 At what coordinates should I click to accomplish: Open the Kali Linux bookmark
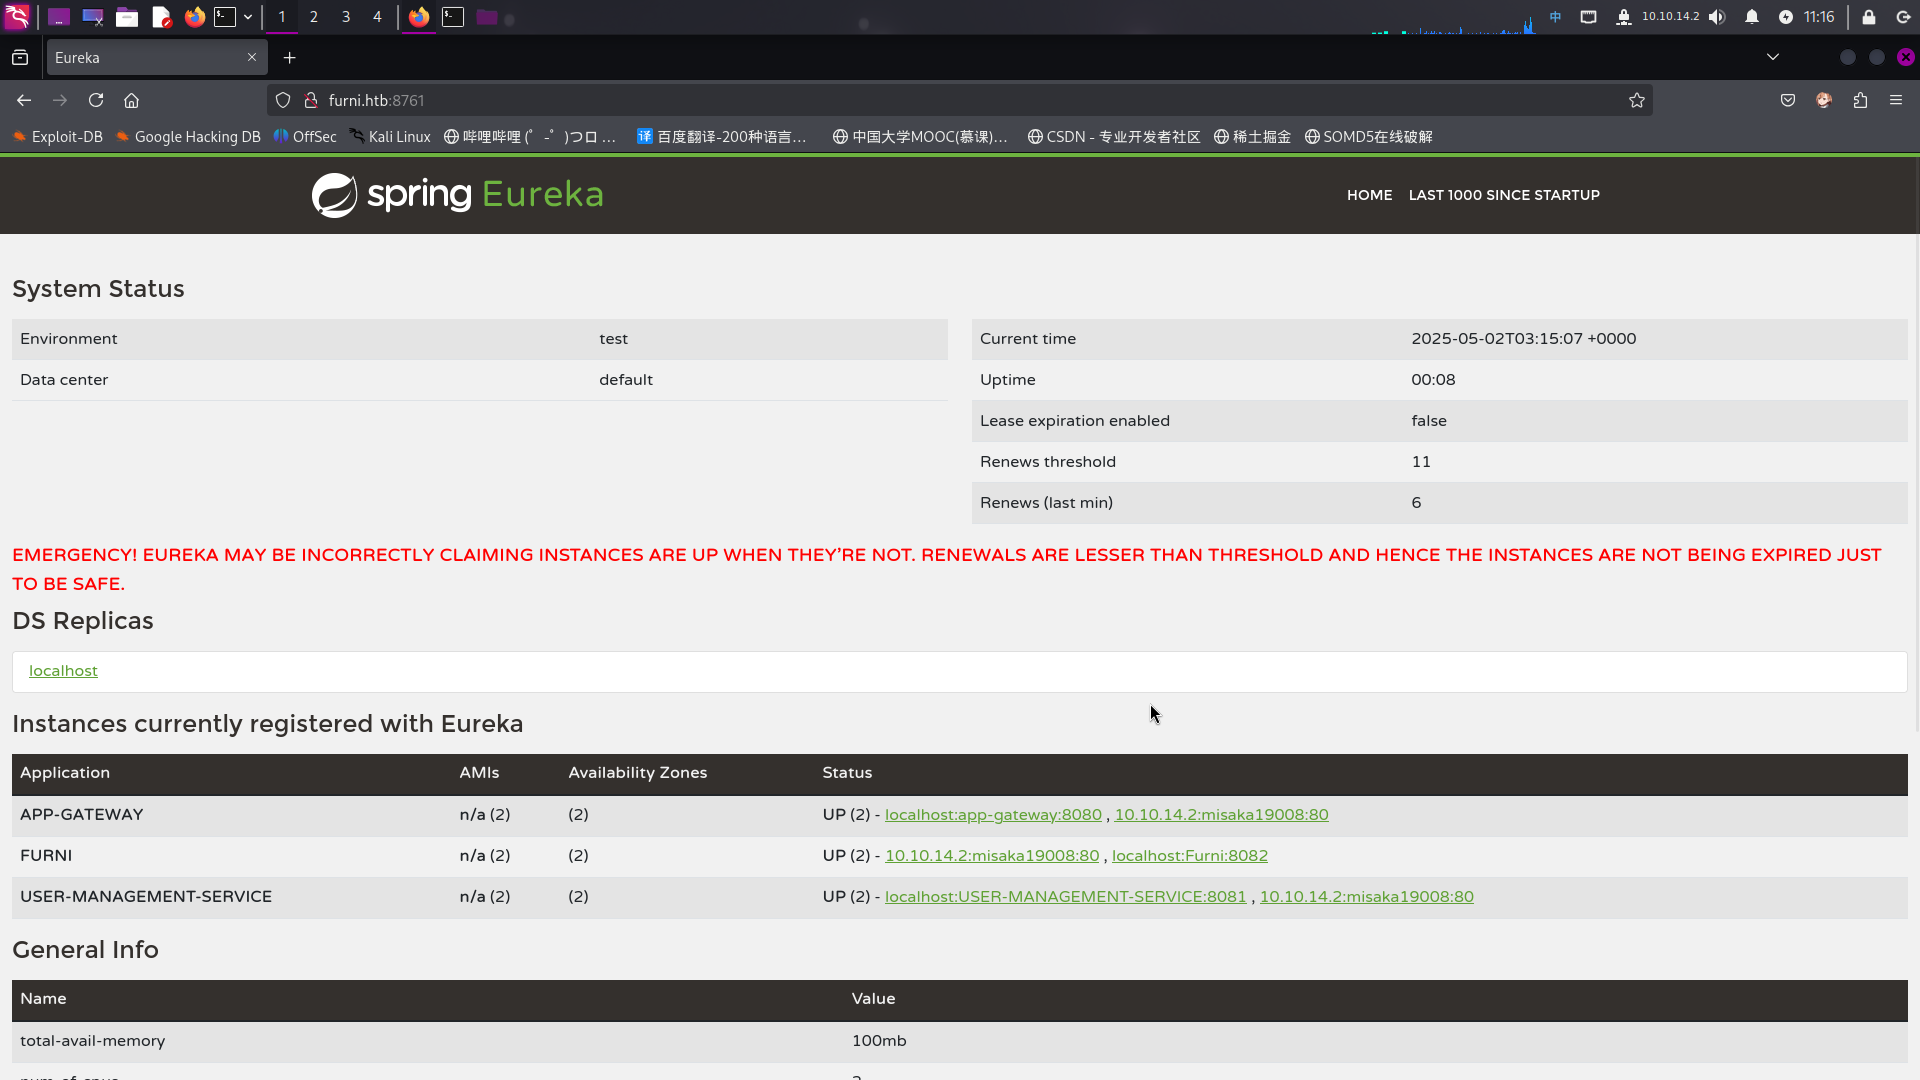pos(390,137)
